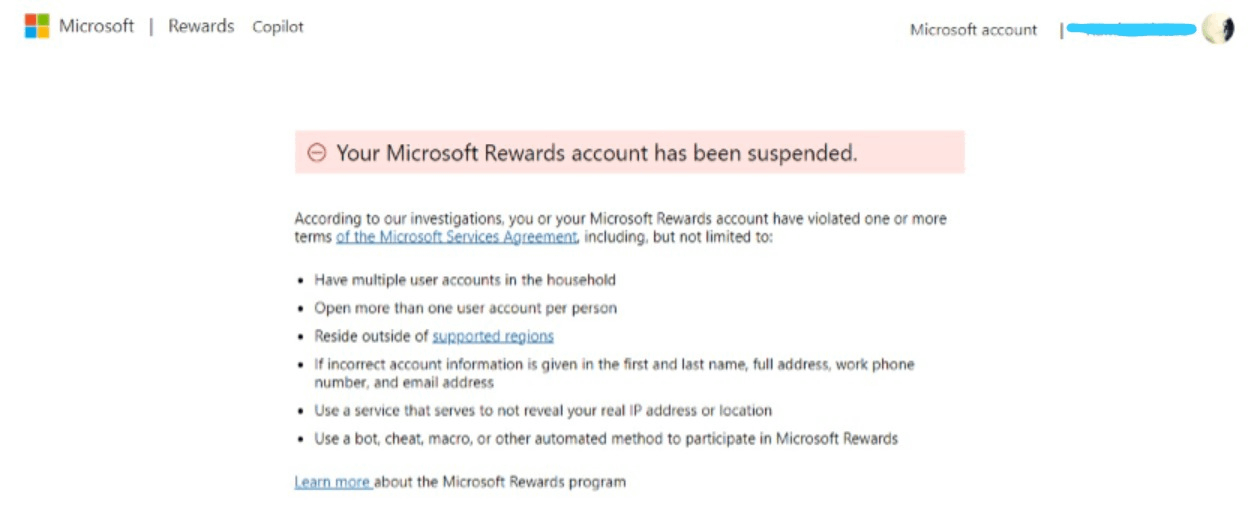Click the bot, cheat, macro bullet text
Screen dimensions: 1254x514
[x=606, y=438]
